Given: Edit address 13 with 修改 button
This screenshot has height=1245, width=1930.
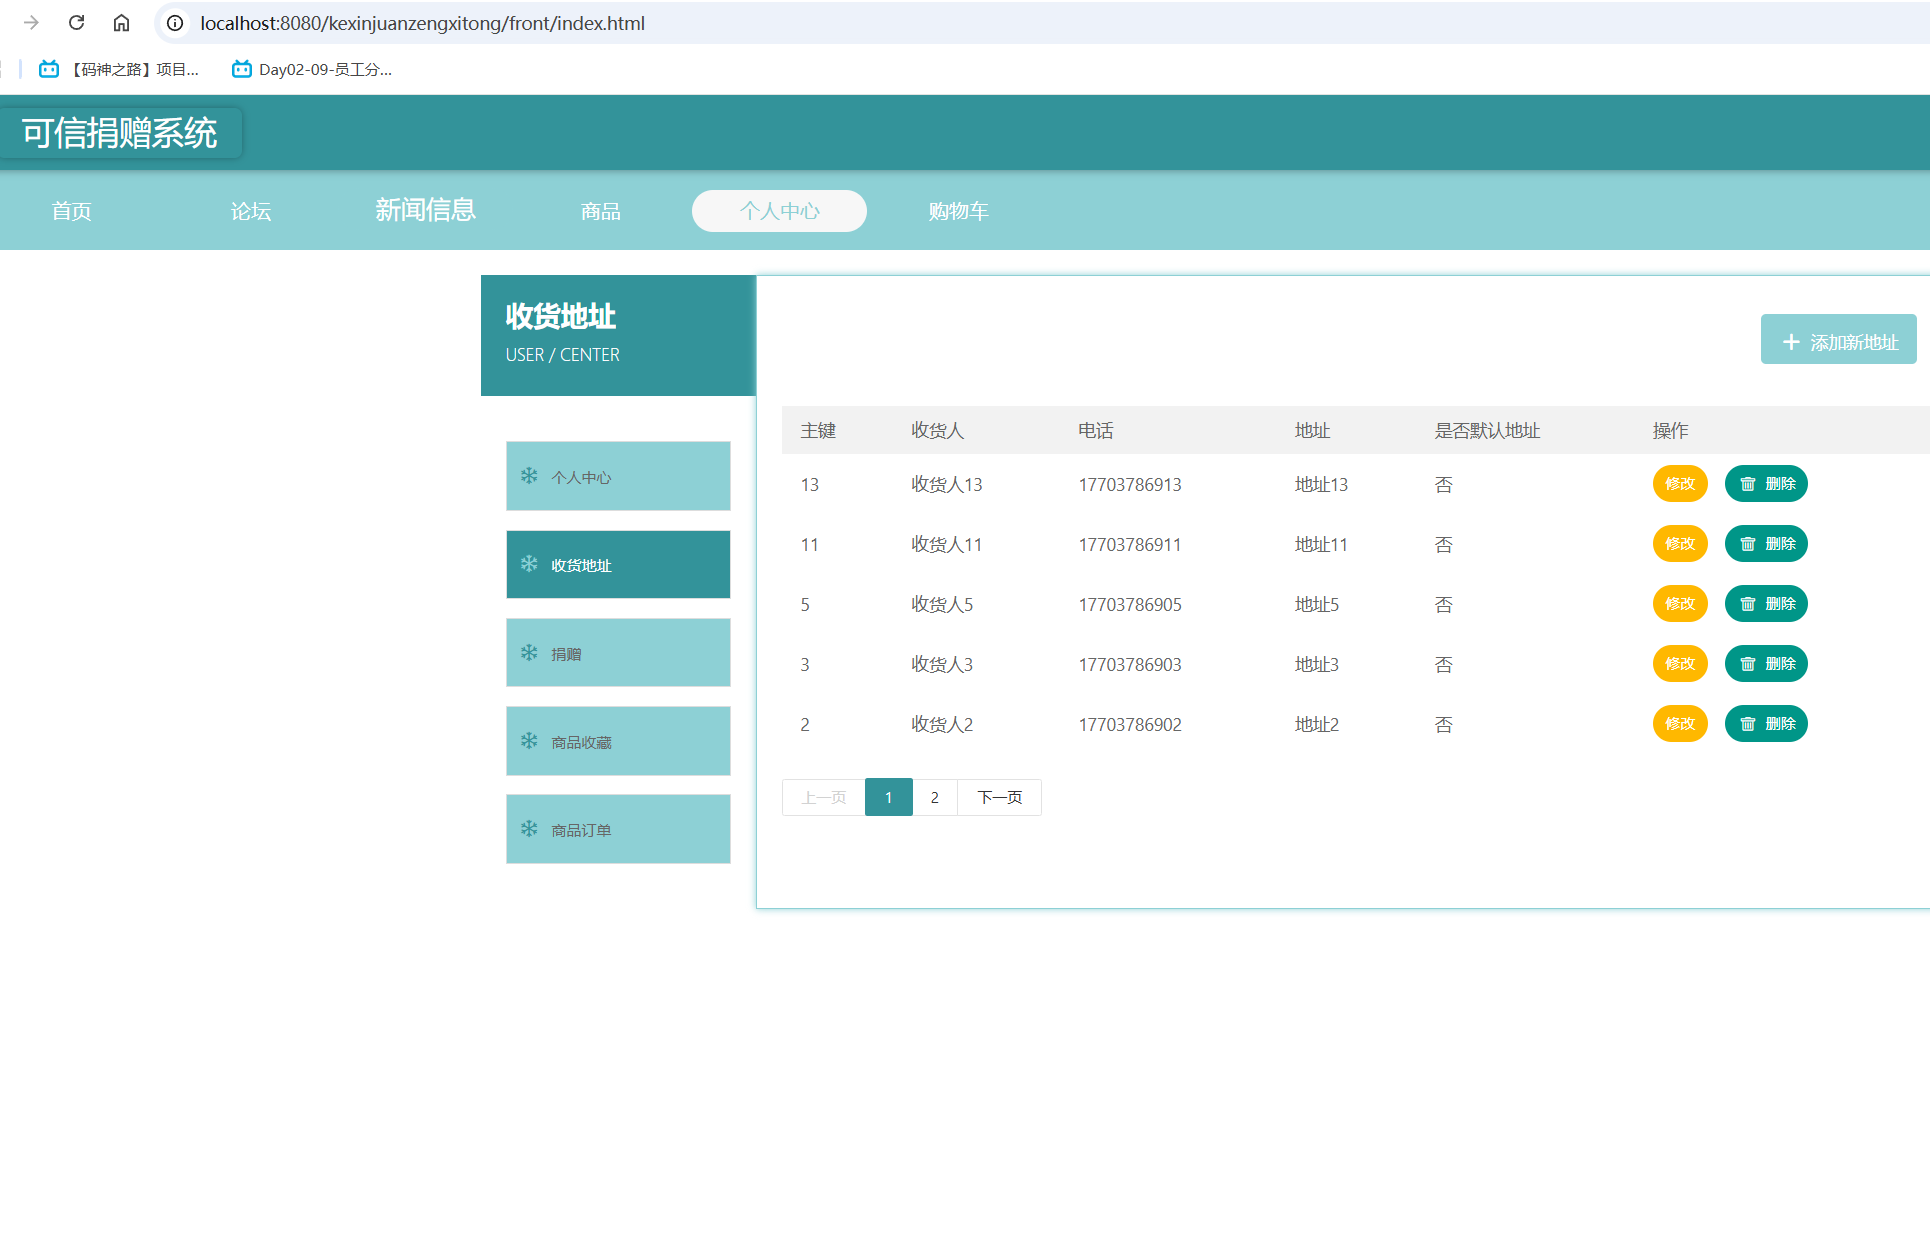Looking at the screenshot, I should (1680, 484).
